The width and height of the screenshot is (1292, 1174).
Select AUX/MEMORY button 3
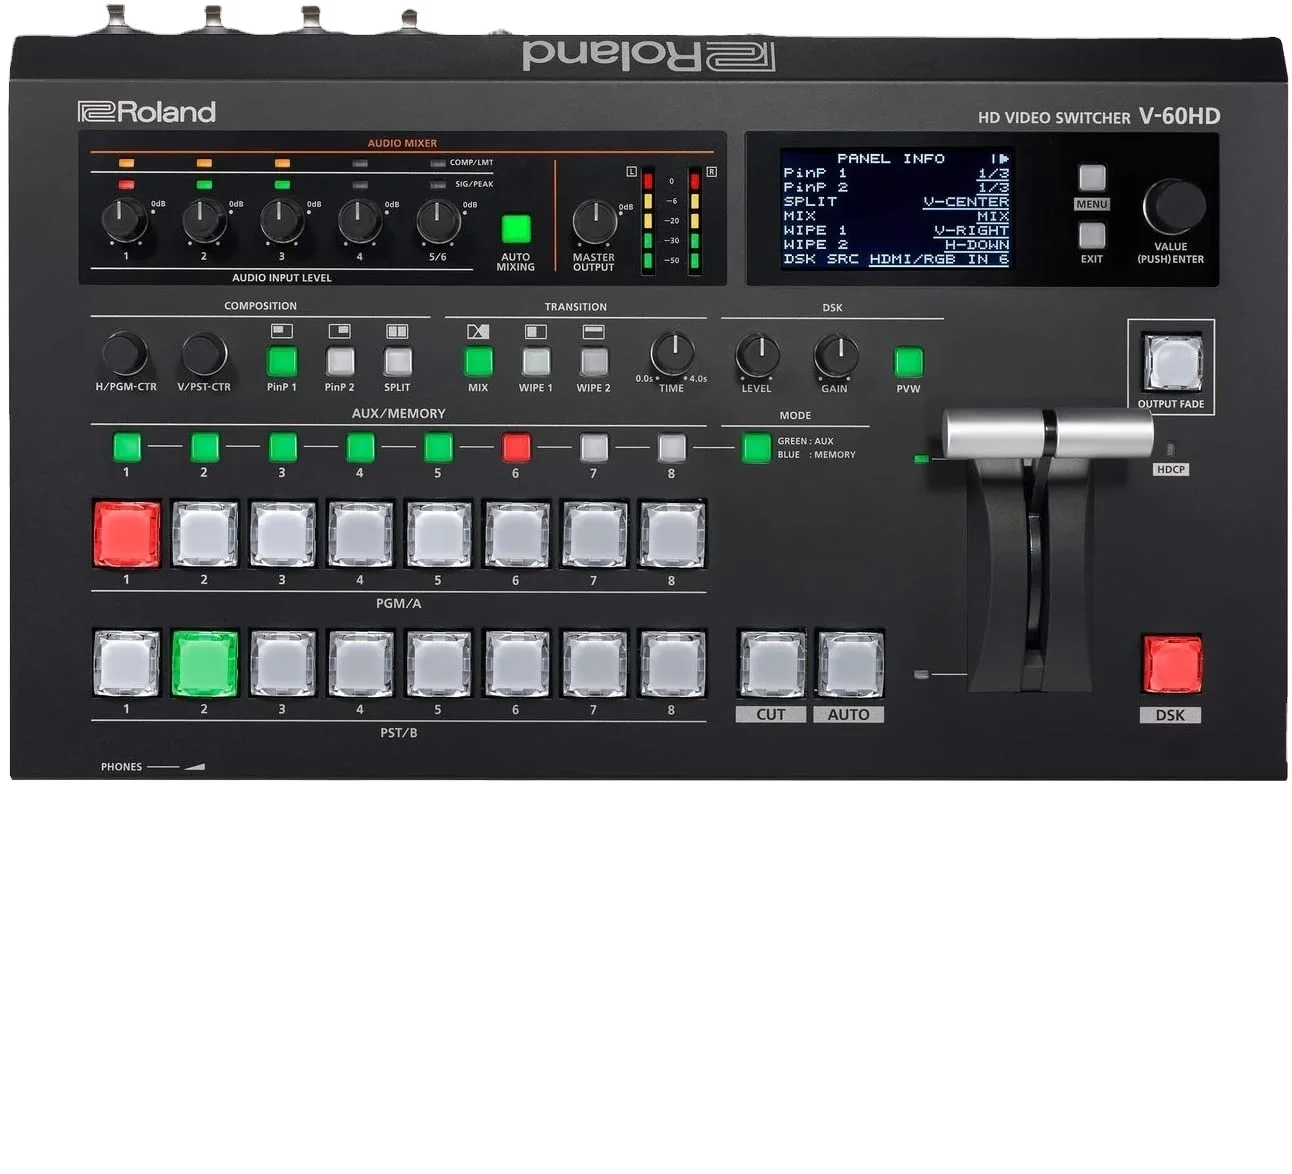283,447
